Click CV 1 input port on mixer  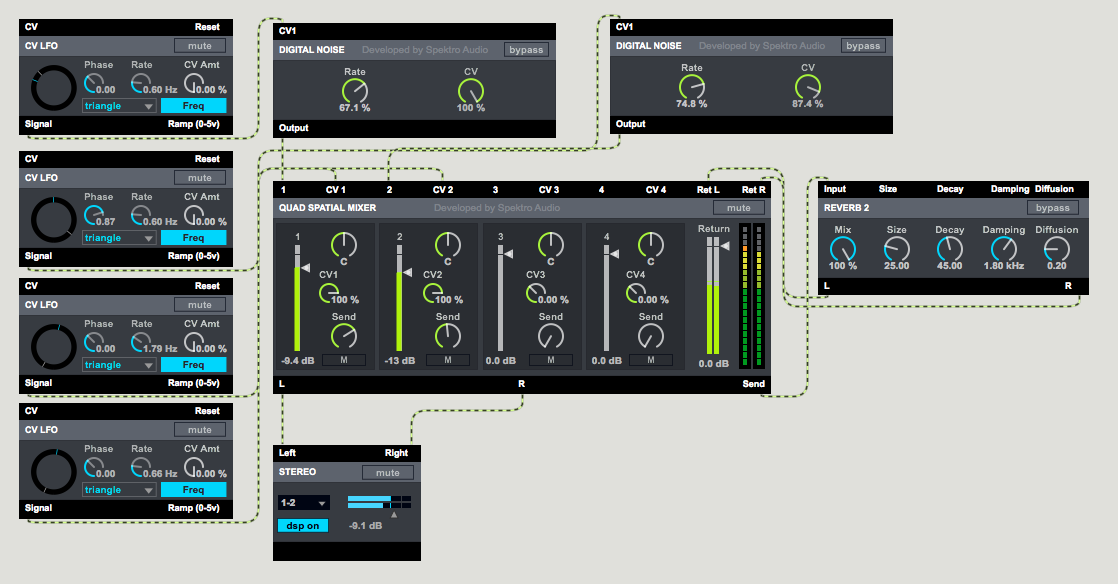(336, 190)
